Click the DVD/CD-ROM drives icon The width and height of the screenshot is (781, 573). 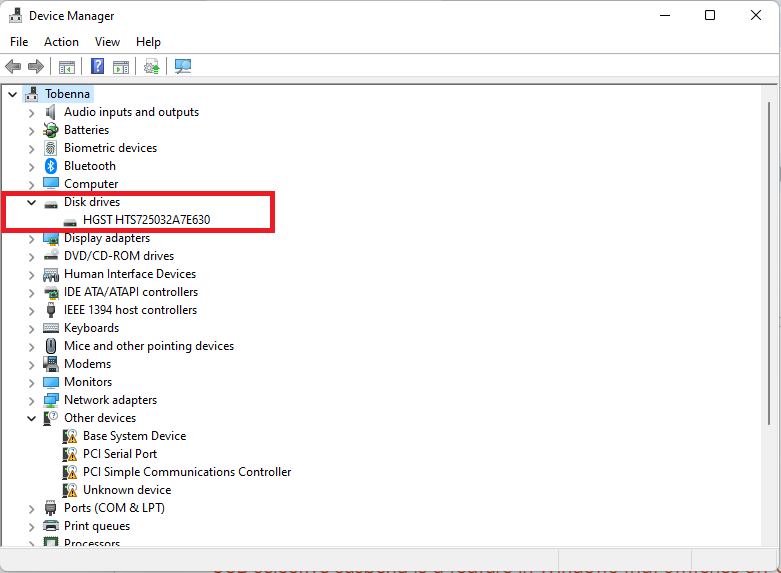pos(51,256)
